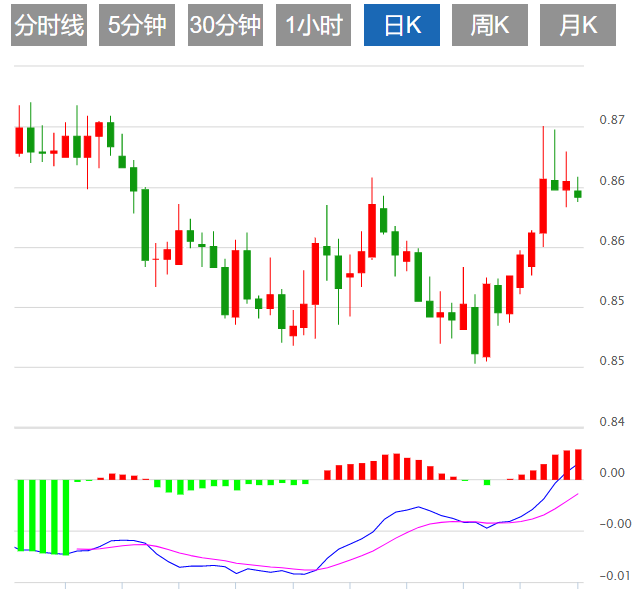Click the 0.84 price axis label

[x=612, y=422]
